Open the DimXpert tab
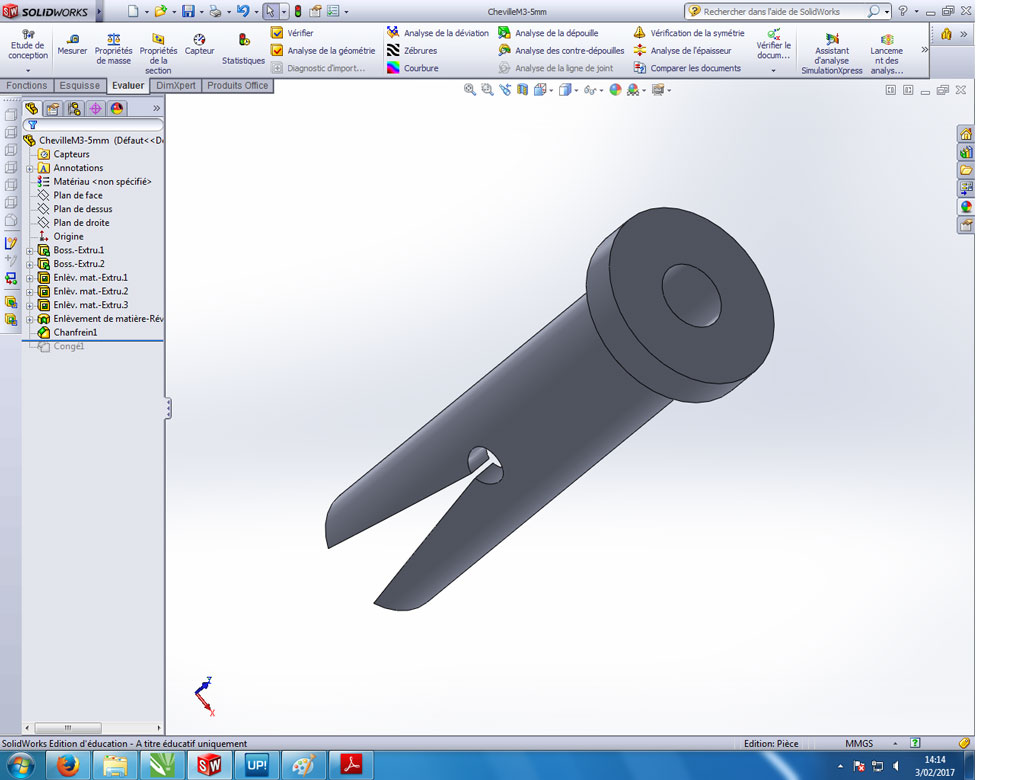 tap(176, 86)
